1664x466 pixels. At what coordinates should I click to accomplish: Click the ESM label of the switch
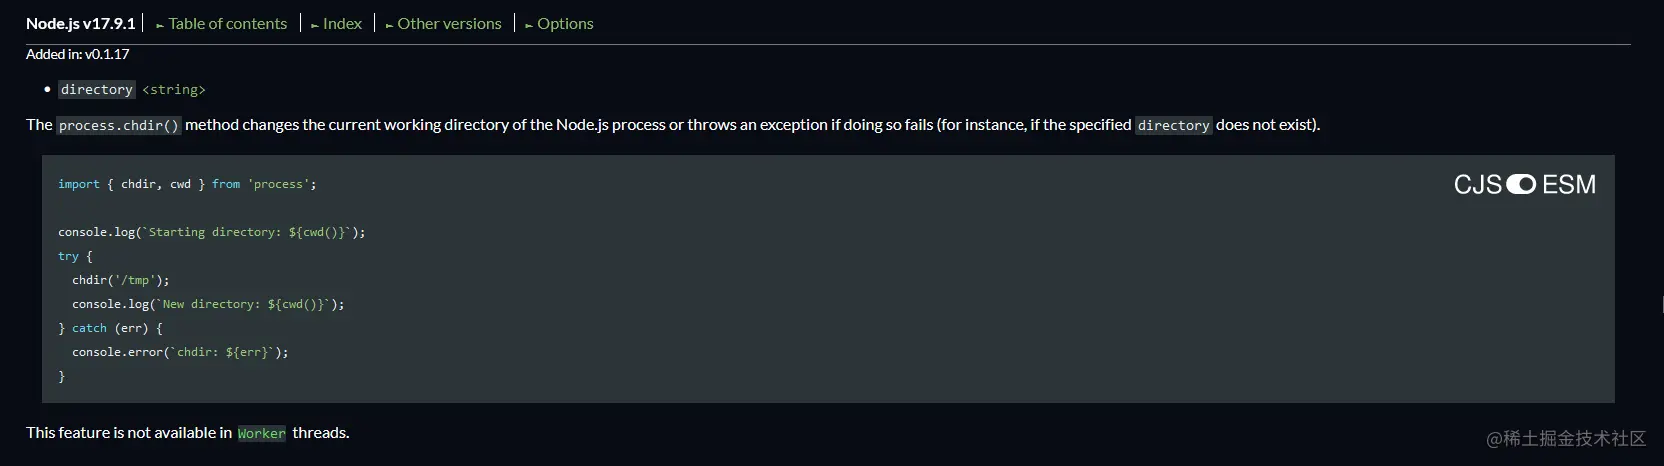tap(1569, 185)
